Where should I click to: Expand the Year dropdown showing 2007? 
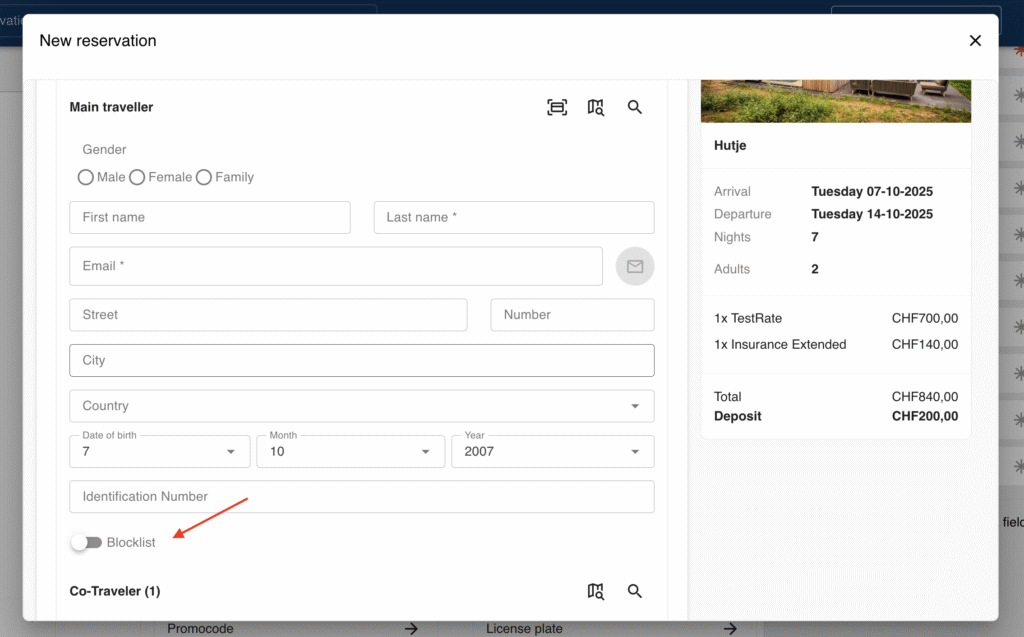coord(552,451)
